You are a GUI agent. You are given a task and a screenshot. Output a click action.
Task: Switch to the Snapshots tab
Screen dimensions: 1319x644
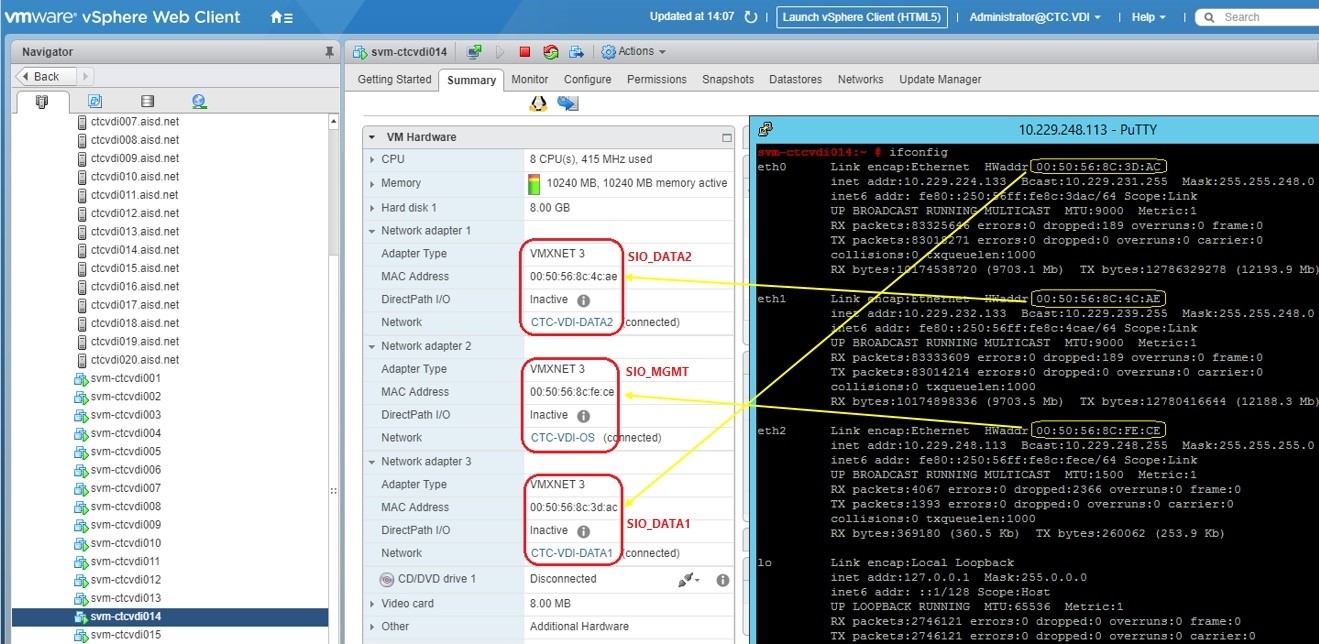tap(727, 80)
